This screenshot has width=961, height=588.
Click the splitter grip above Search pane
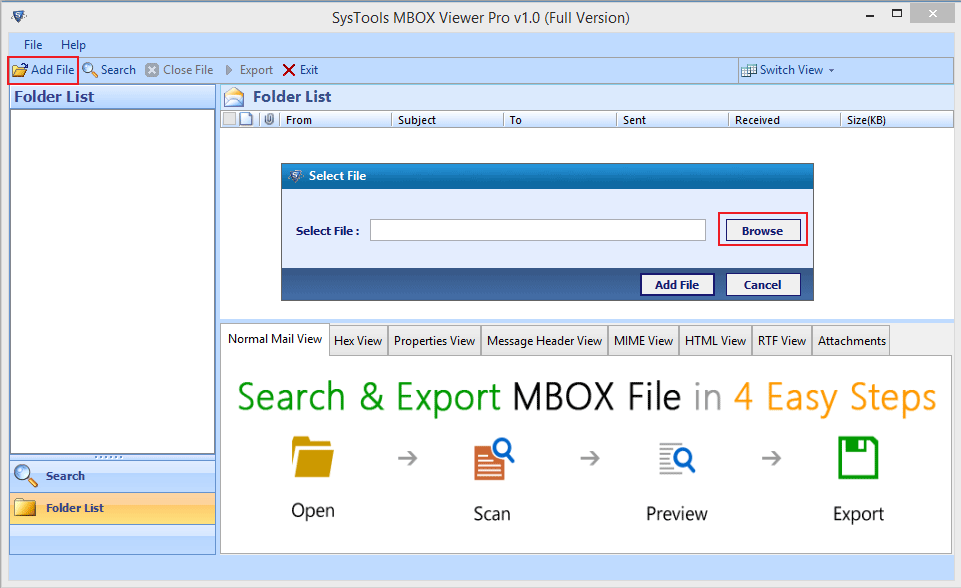[x=108, y=457]
